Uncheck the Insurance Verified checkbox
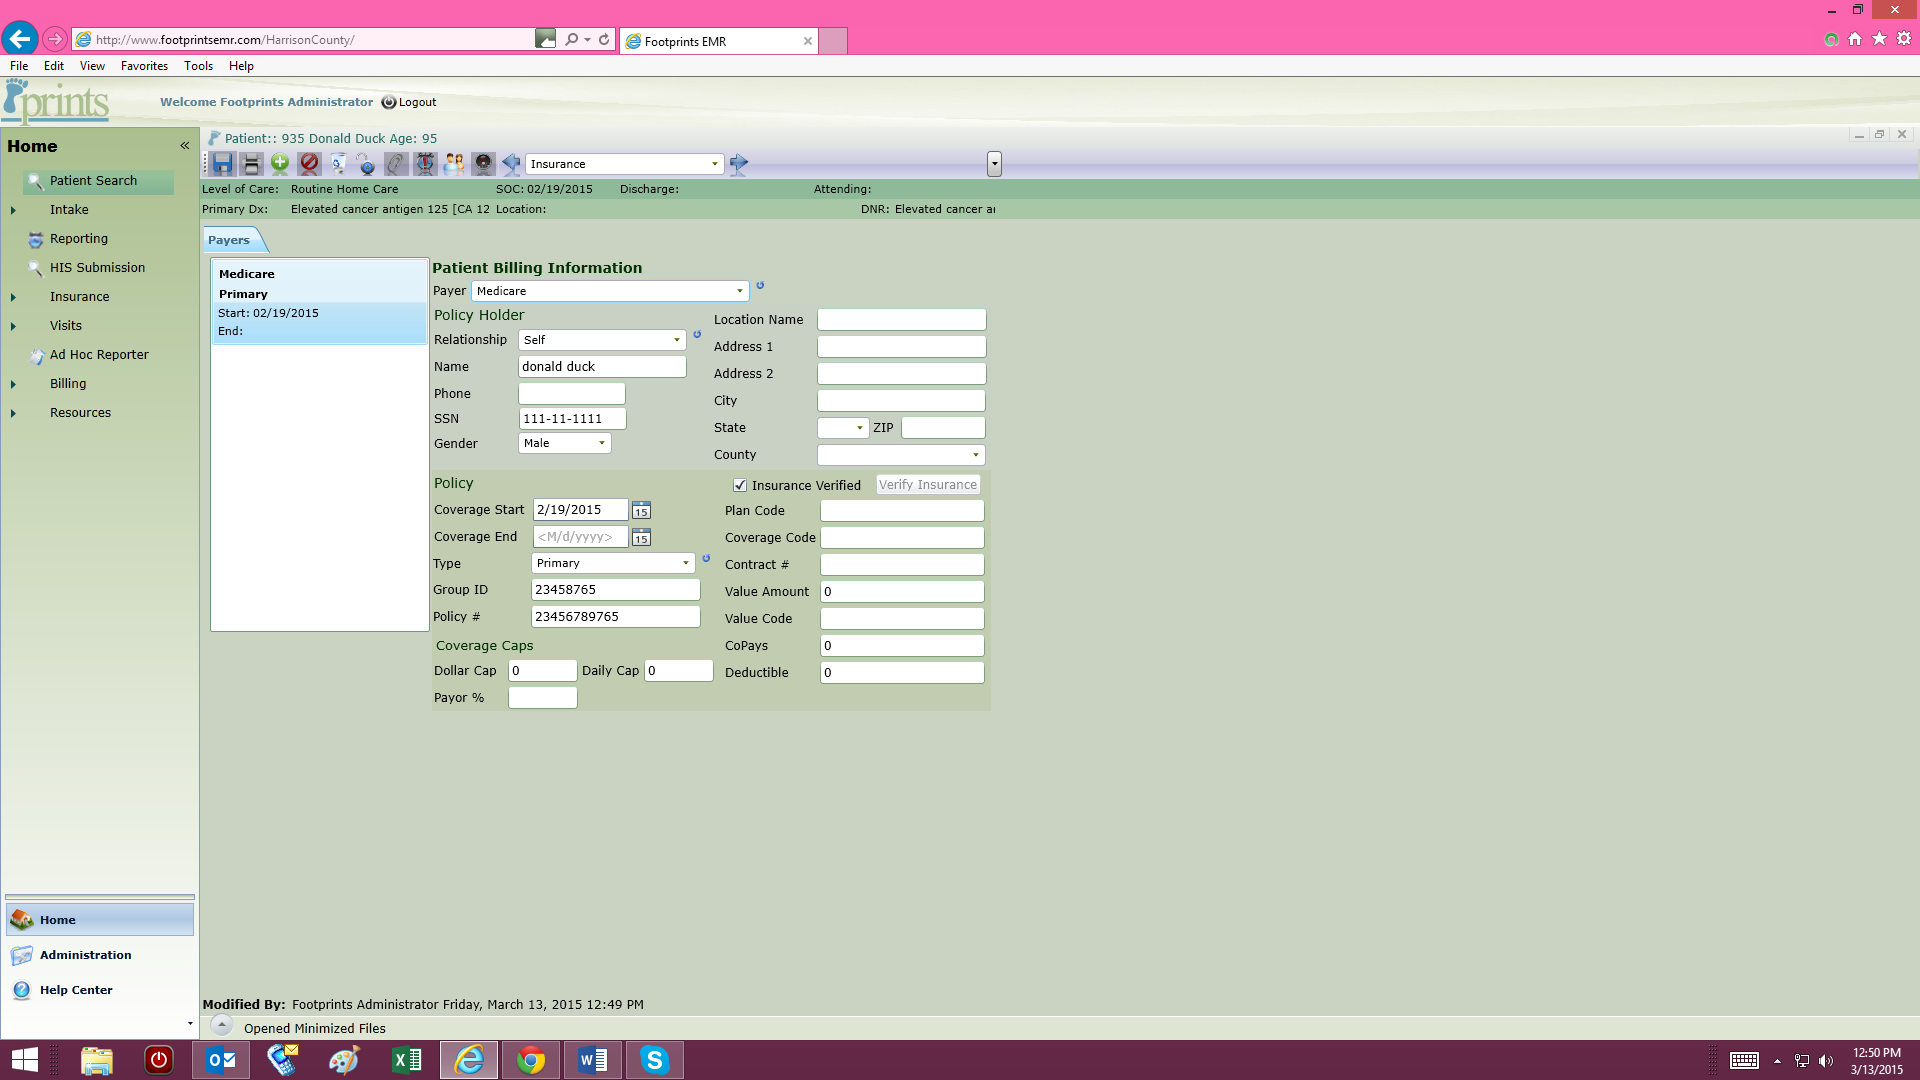 740,485
